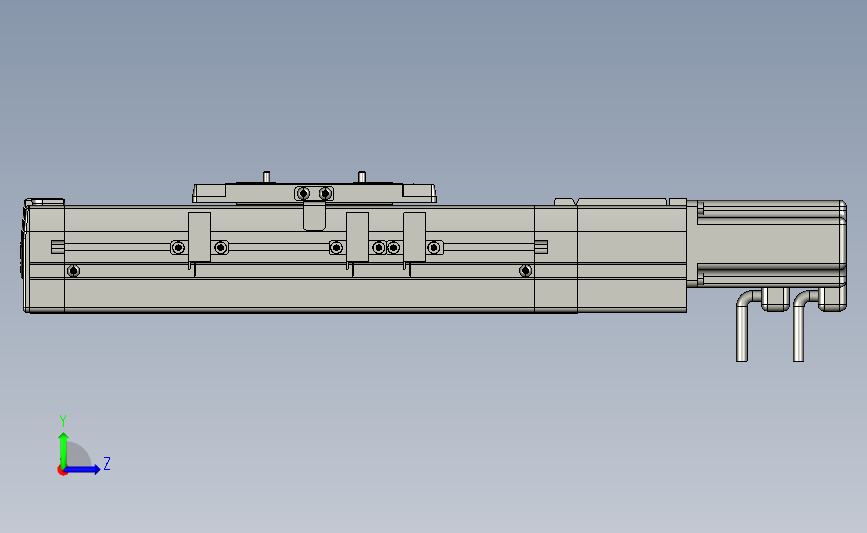This screenshot has width=867, height=533.
Task: Click the green Y axis arrow of the triad
Action: [63, 450]
